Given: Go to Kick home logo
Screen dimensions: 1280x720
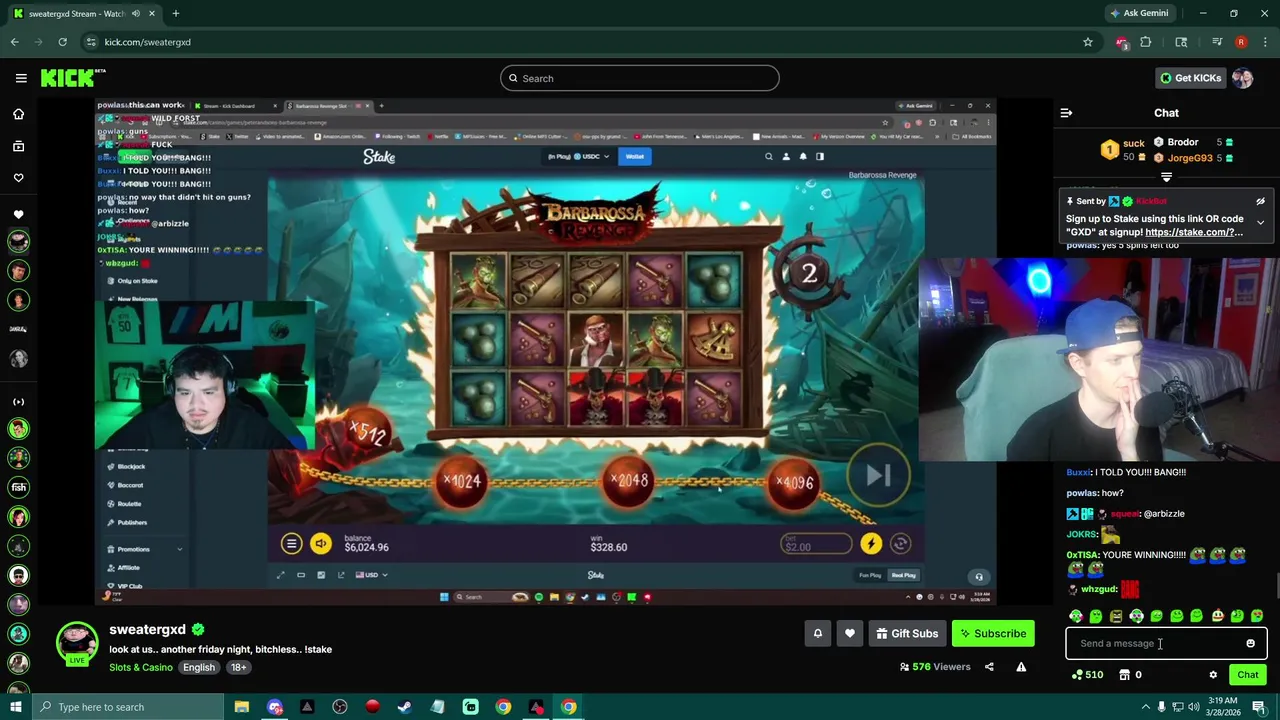Looking at the screenshot, I should click(x=72, y=78).
